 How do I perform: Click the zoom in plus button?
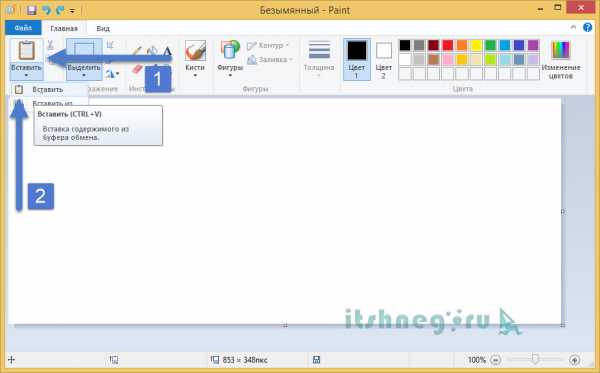click(574, 360)
